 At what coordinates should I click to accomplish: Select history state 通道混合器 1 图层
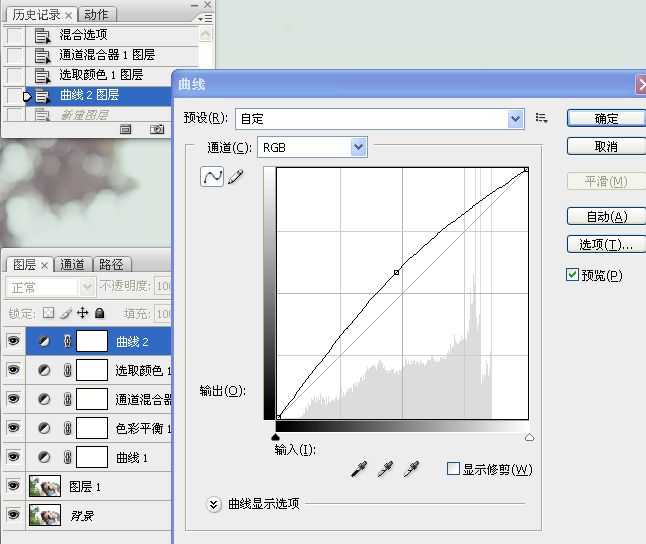click(112, 55)
